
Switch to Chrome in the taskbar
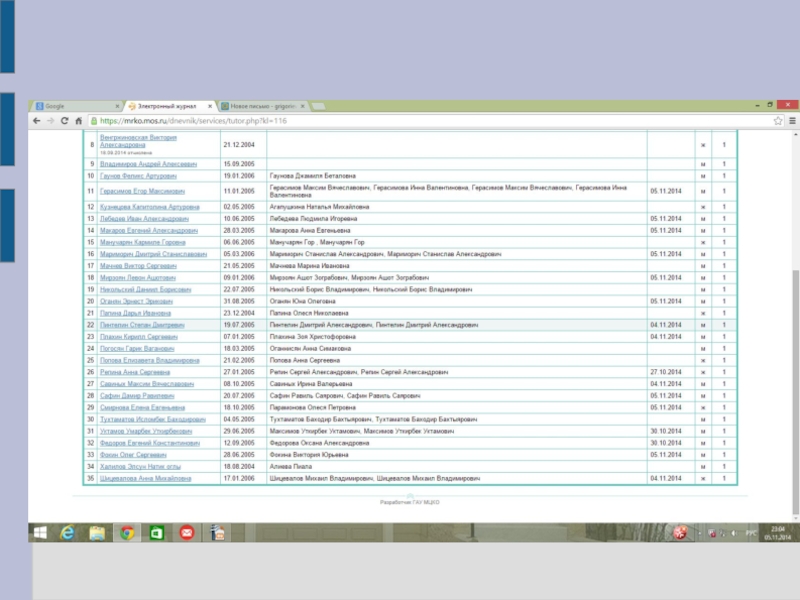click(127, 534)
